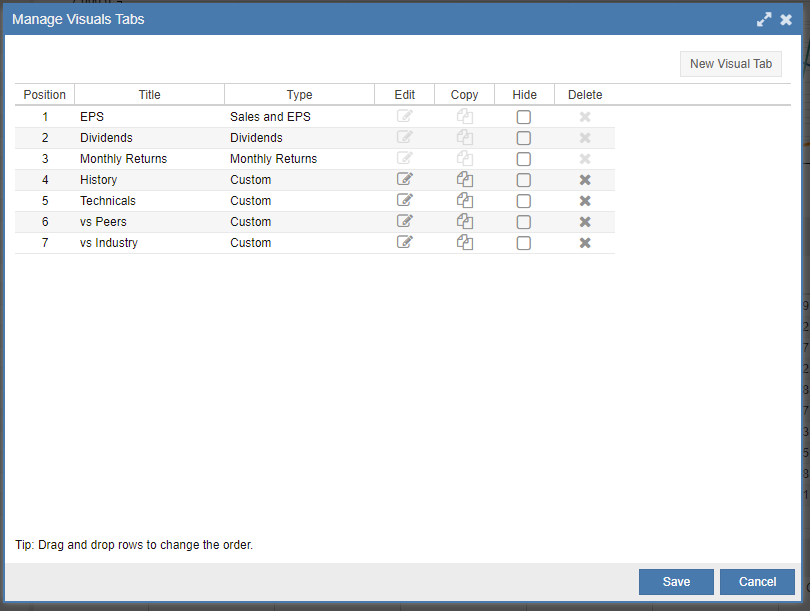This screenshot has height=611, width=810.
Task: Click the Custom type cell for vs Industry
Action: coord(300,243)
